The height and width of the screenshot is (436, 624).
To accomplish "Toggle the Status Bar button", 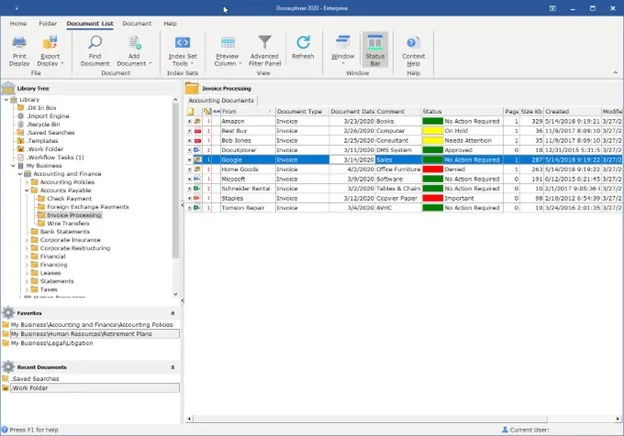I will pyautogui.click(x=375, y=51).
